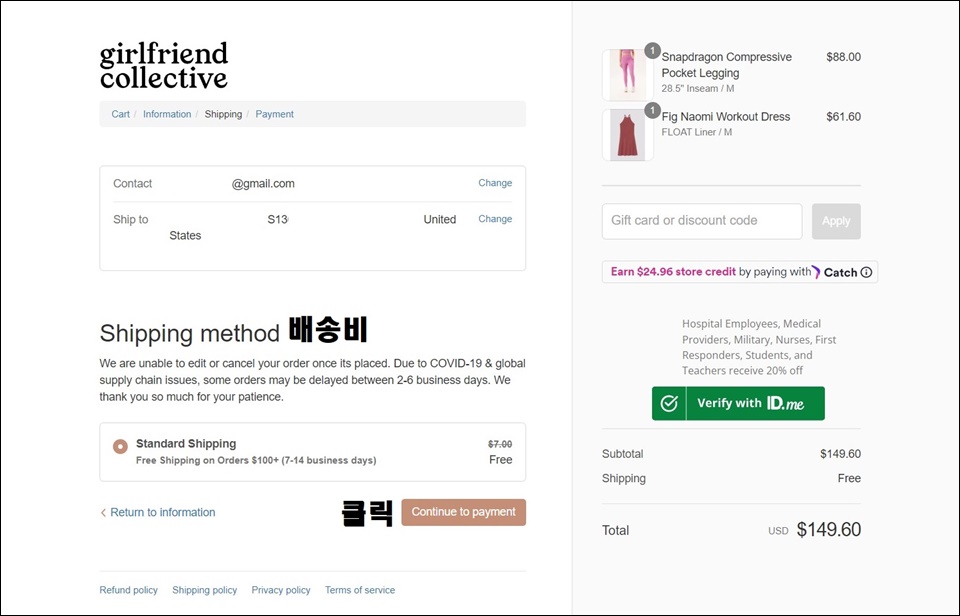Click the Subtotal $149.60 amount

point(841,454)
